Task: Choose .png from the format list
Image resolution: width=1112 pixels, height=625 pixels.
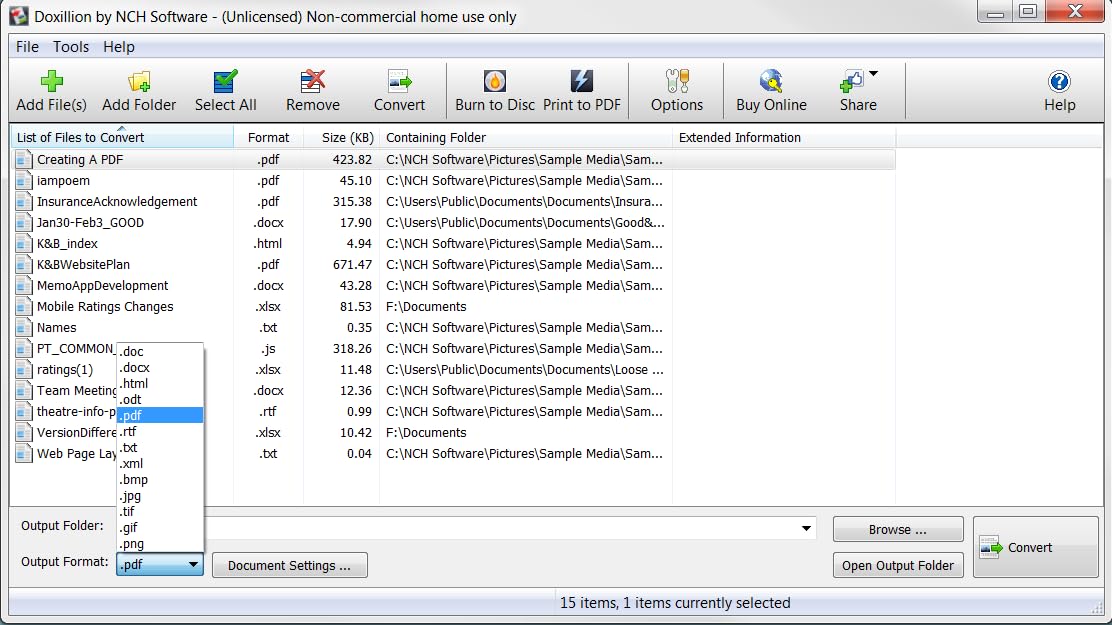Action: coord(160,544)
